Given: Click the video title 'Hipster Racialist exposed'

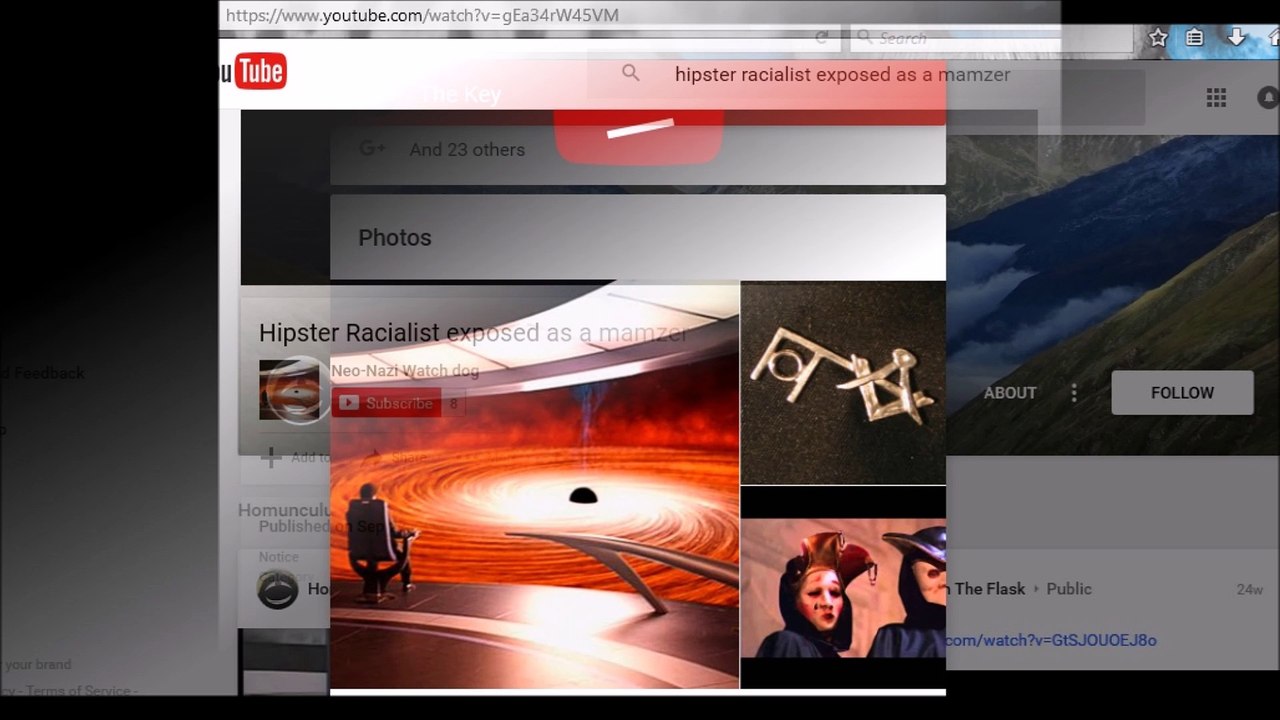Looking at the screenshot, I should pyautogui.click(x=473, y=333).
